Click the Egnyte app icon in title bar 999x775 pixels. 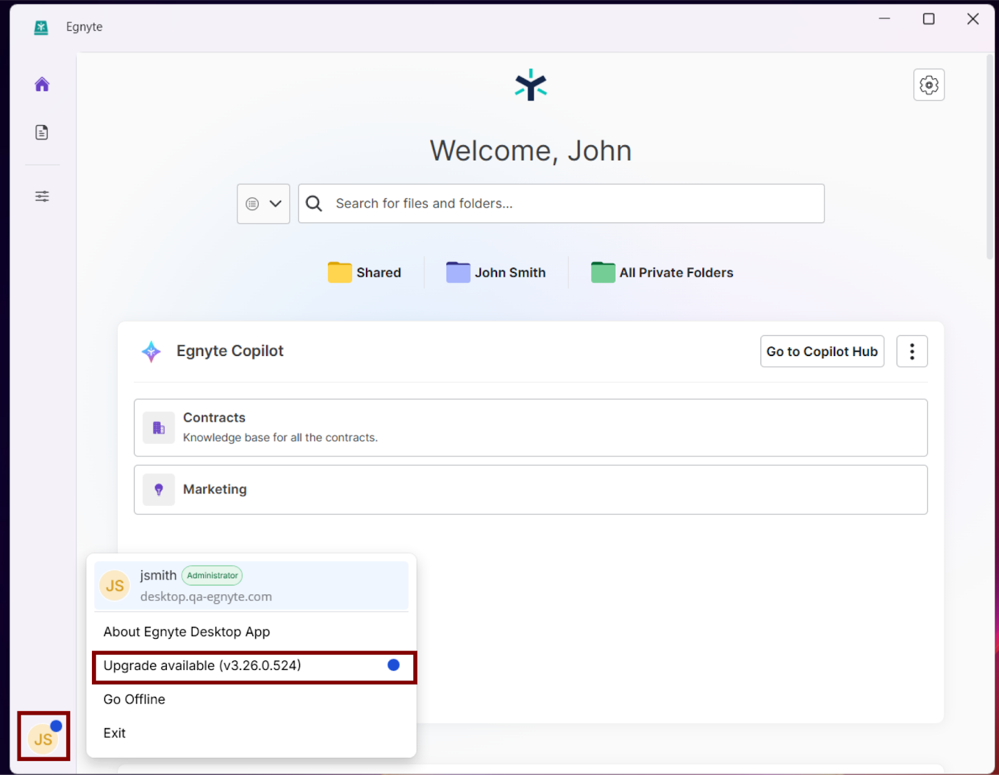pos(41,27)
